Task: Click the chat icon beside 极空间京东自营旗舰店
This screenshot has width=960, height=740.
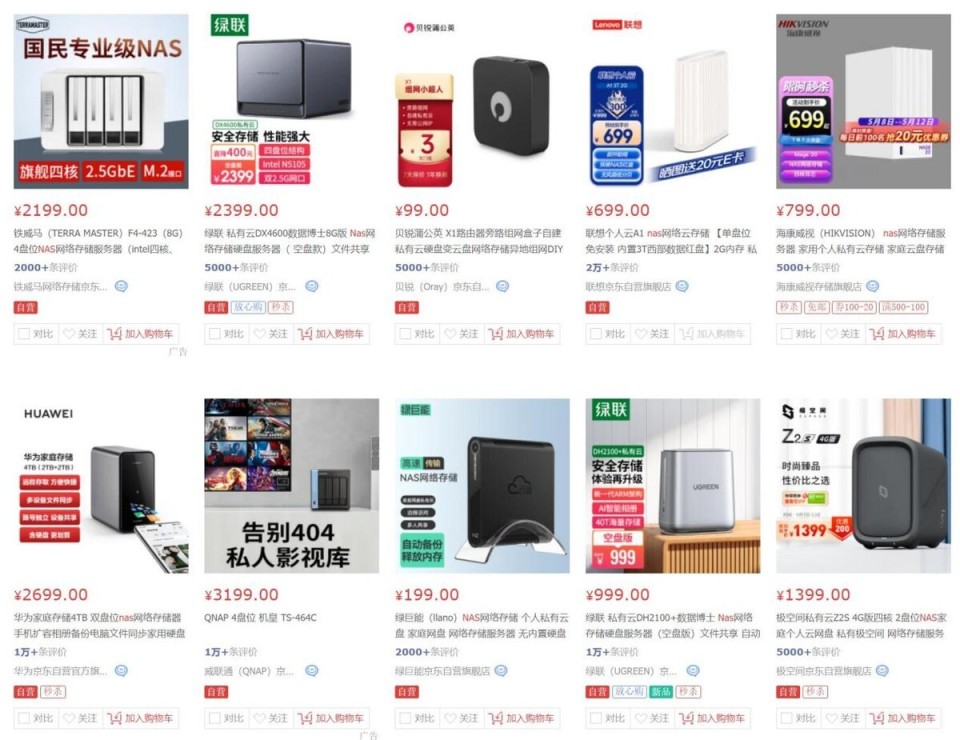Action: 882,670
